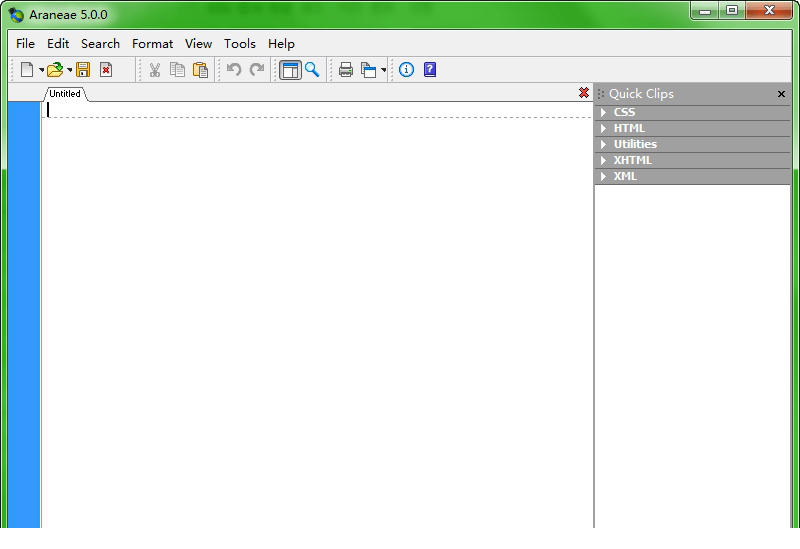Click the Undo arrow icon
Viewport: 800px width, 549px height.
coord(234,70)
